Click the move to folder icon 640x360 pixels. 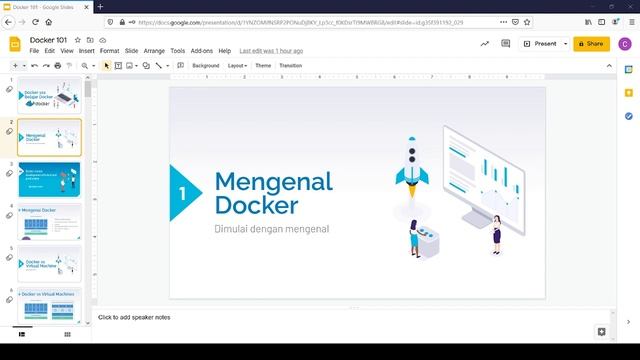point(90,40)
